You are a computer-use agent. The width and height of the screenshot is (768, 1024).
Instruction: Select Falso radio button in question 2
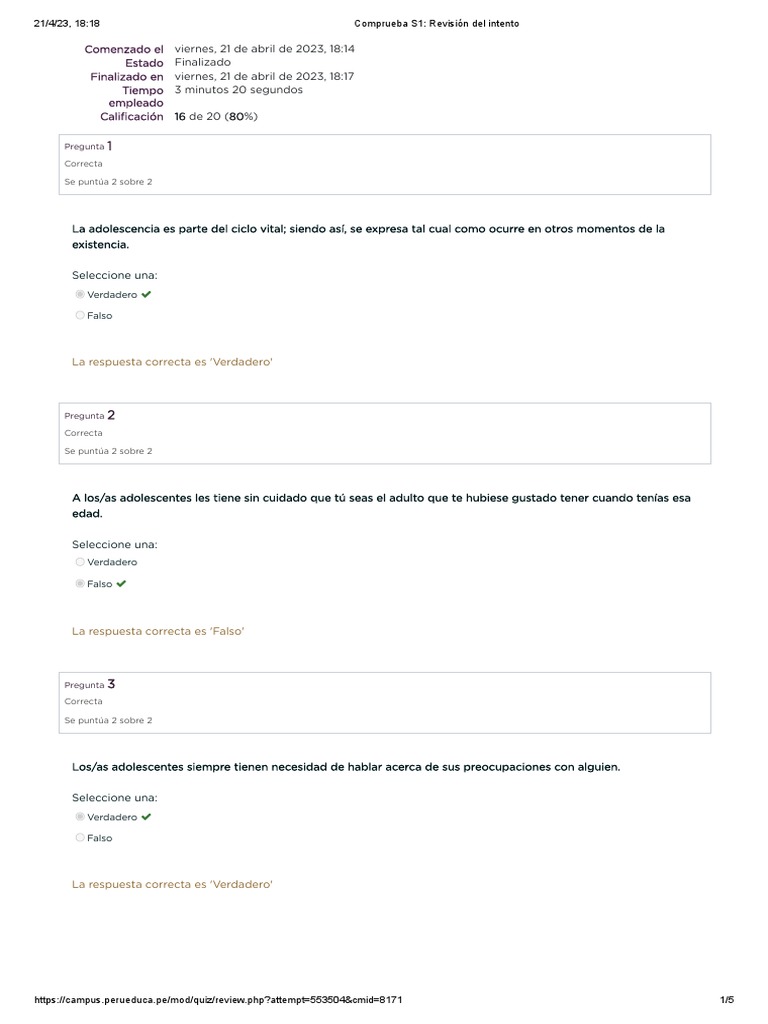coord(80,584)
